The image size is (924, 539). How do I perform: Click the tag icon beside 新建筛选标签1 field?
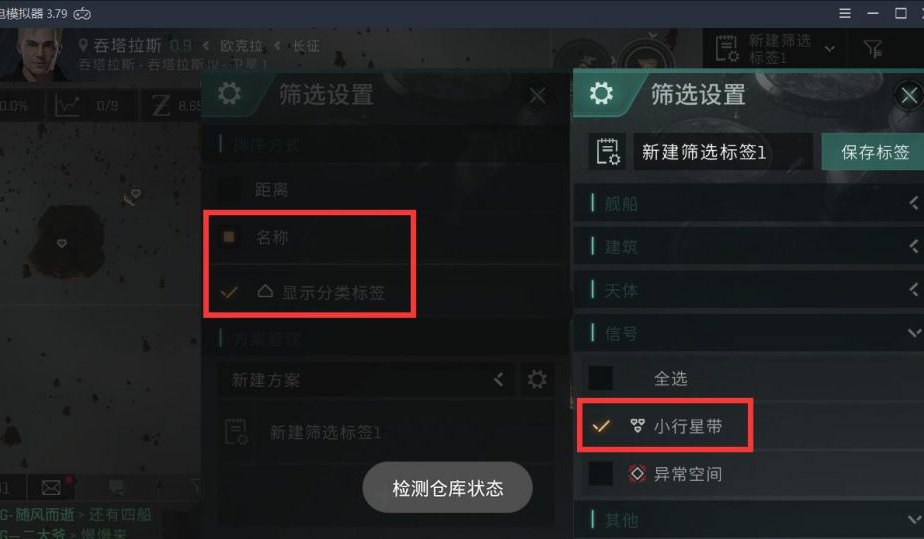(608, 152)
